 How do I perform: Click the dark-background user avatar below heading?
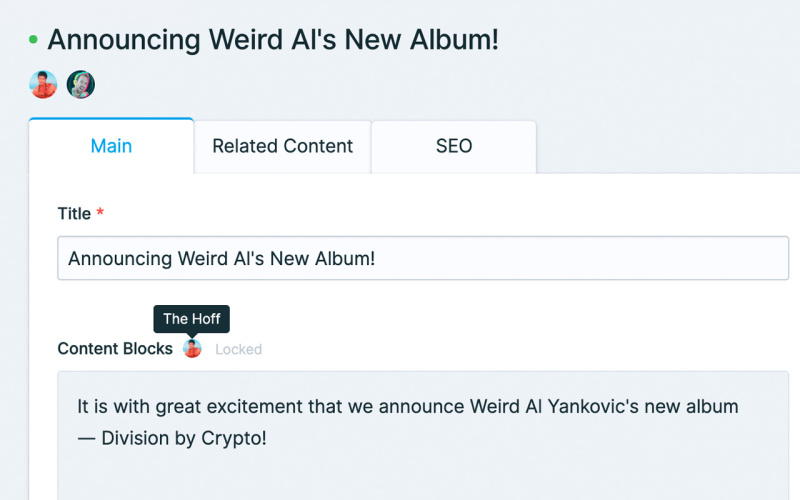click(x=81, y=84)
